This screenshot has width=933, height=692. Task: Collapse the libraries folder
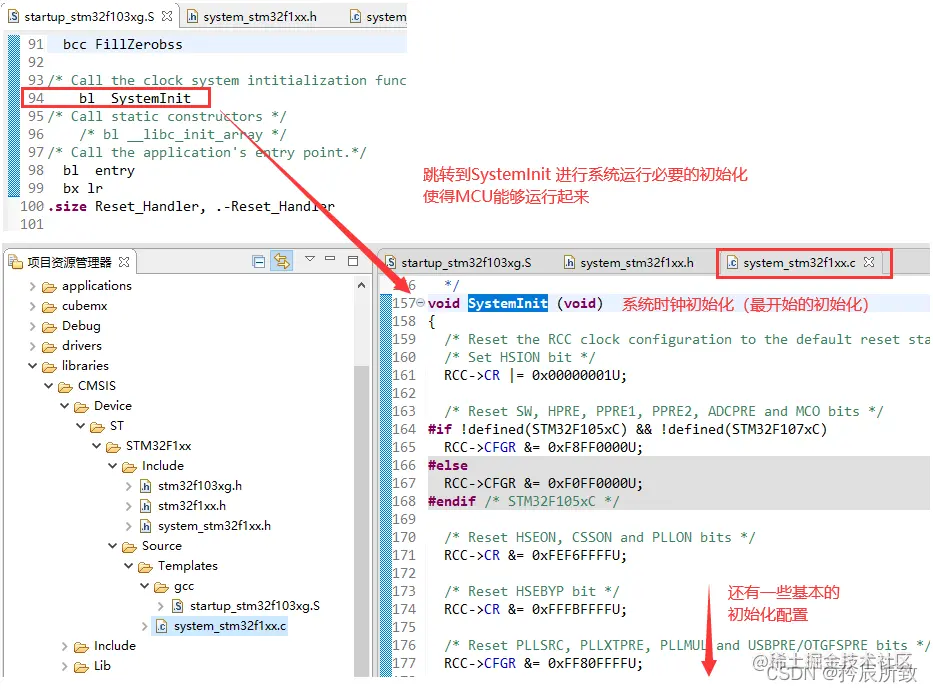[33, 367]
